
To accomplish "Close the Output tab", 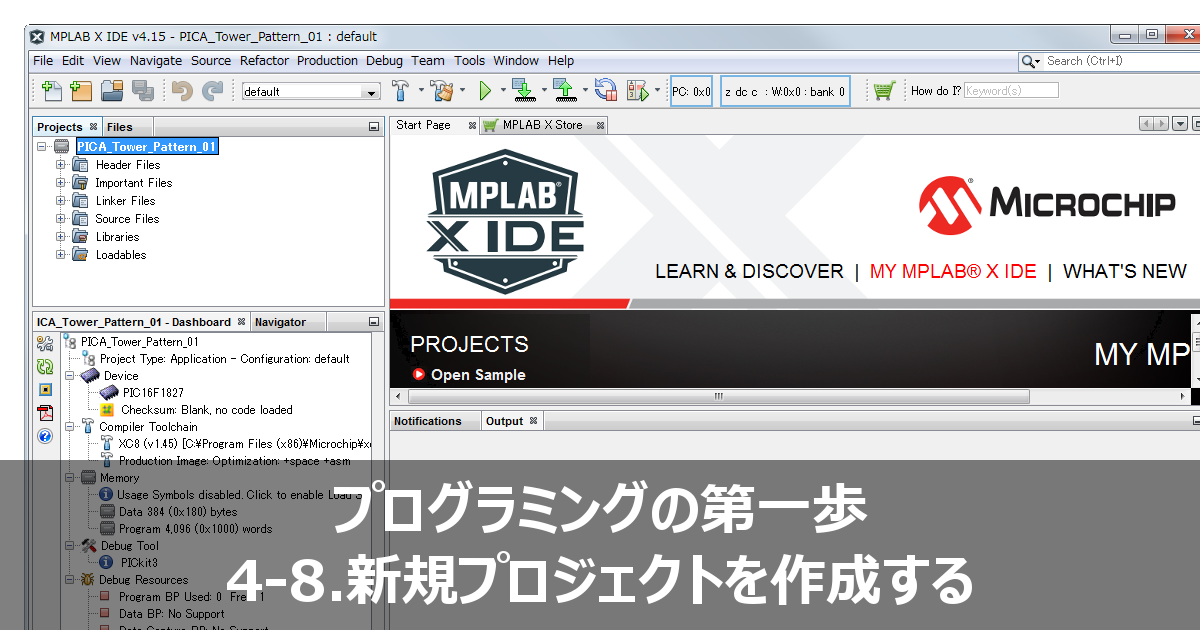I will [533, 421].
